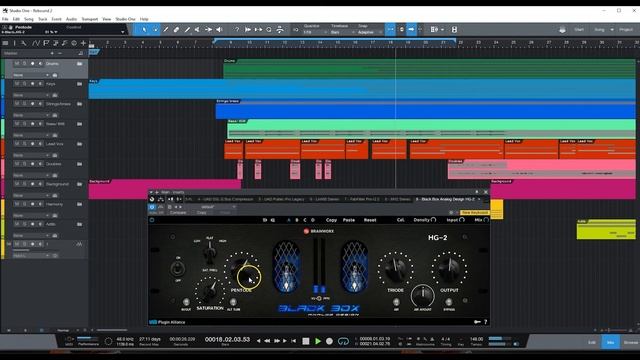Adjust the Pentode knob
Screen dimensions: 640x360
tap(242, 269)
